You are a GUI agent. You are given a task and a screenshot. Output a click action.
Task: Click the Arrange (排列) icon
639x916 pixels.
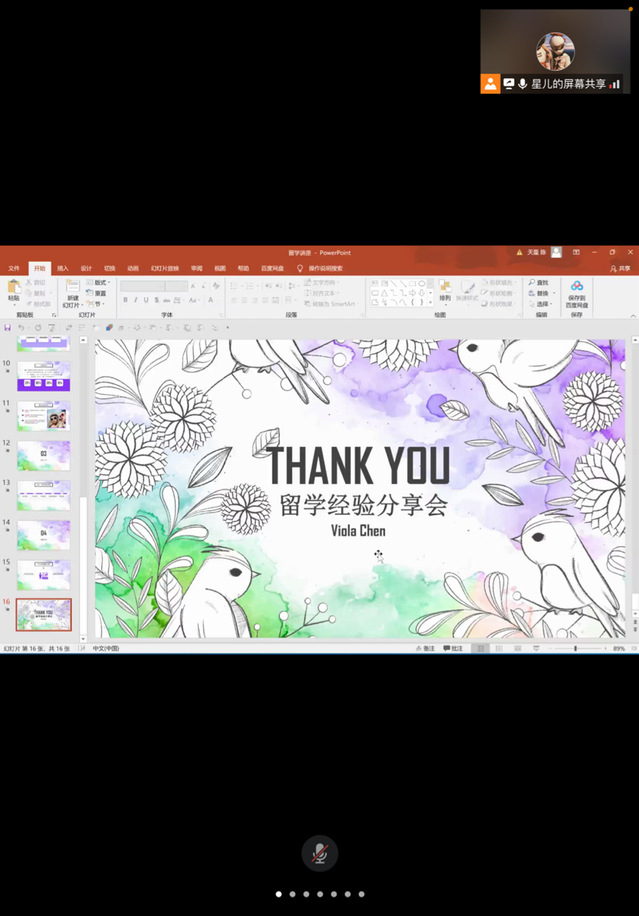click(445, 288)
